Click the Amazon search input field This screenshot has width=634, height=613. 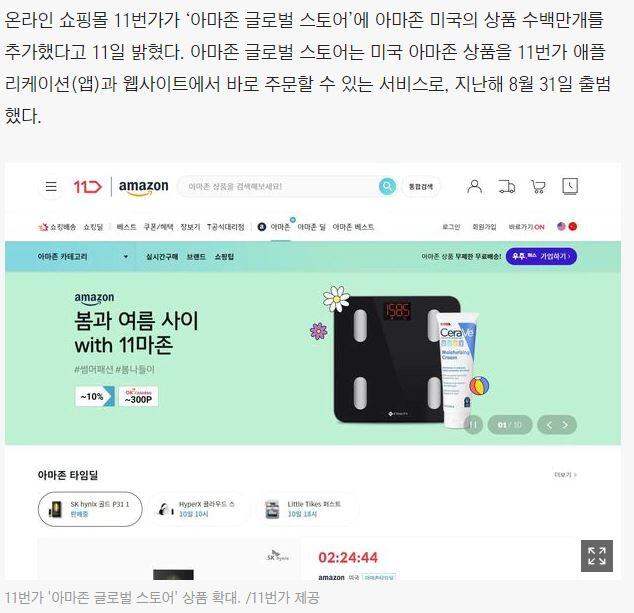tap(279, 186)
